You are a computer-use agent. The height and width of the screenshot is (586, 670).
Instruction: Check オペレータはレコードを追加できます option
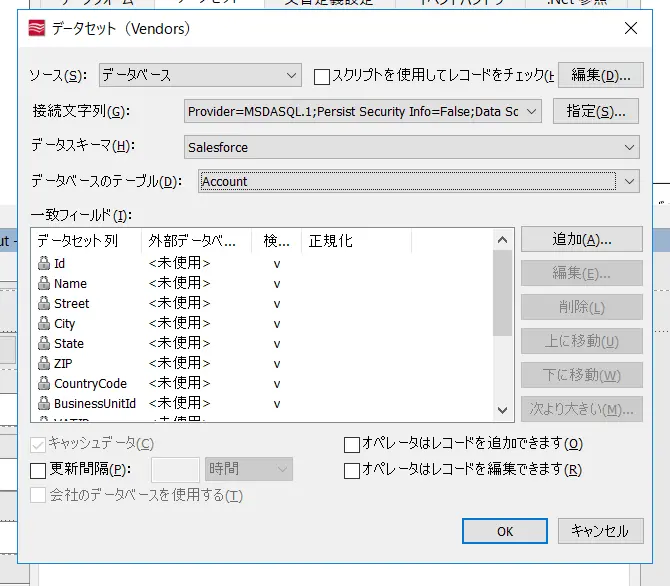pos(352,445)
